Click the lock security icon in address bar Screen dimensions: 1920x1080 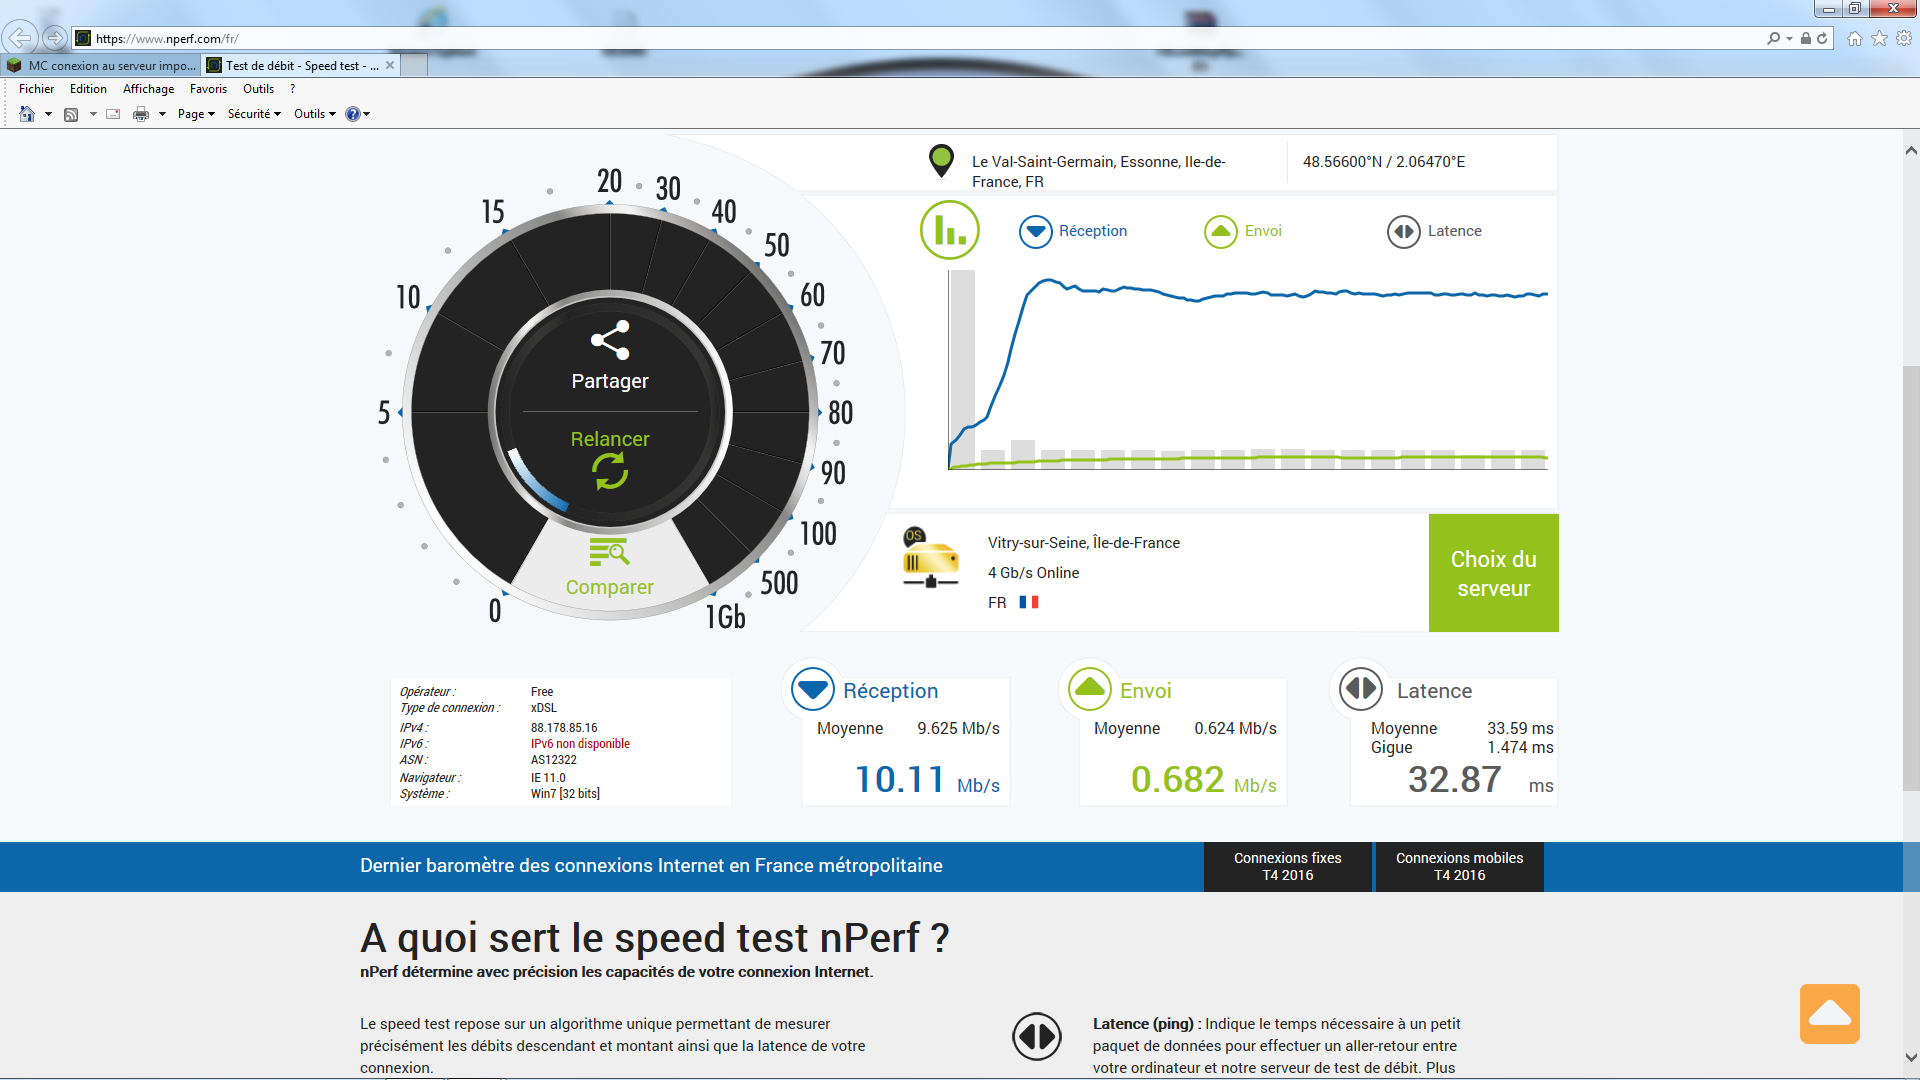point(1806,38)
